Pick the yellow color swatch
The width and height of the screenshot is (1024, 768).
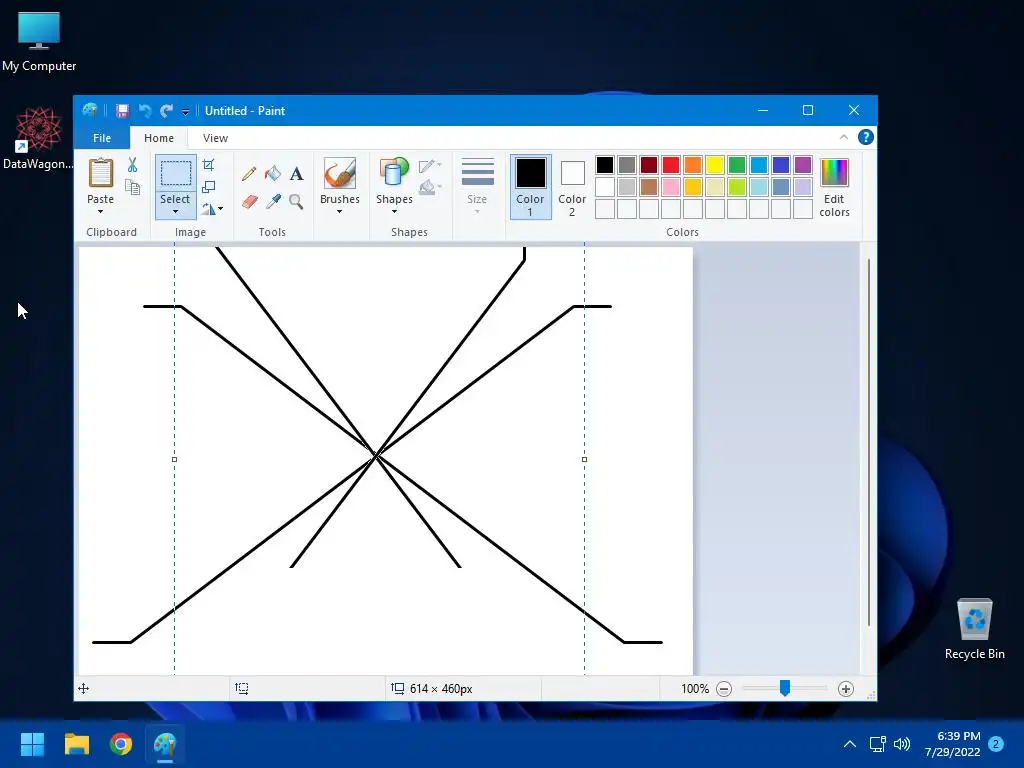coord(714,165)
